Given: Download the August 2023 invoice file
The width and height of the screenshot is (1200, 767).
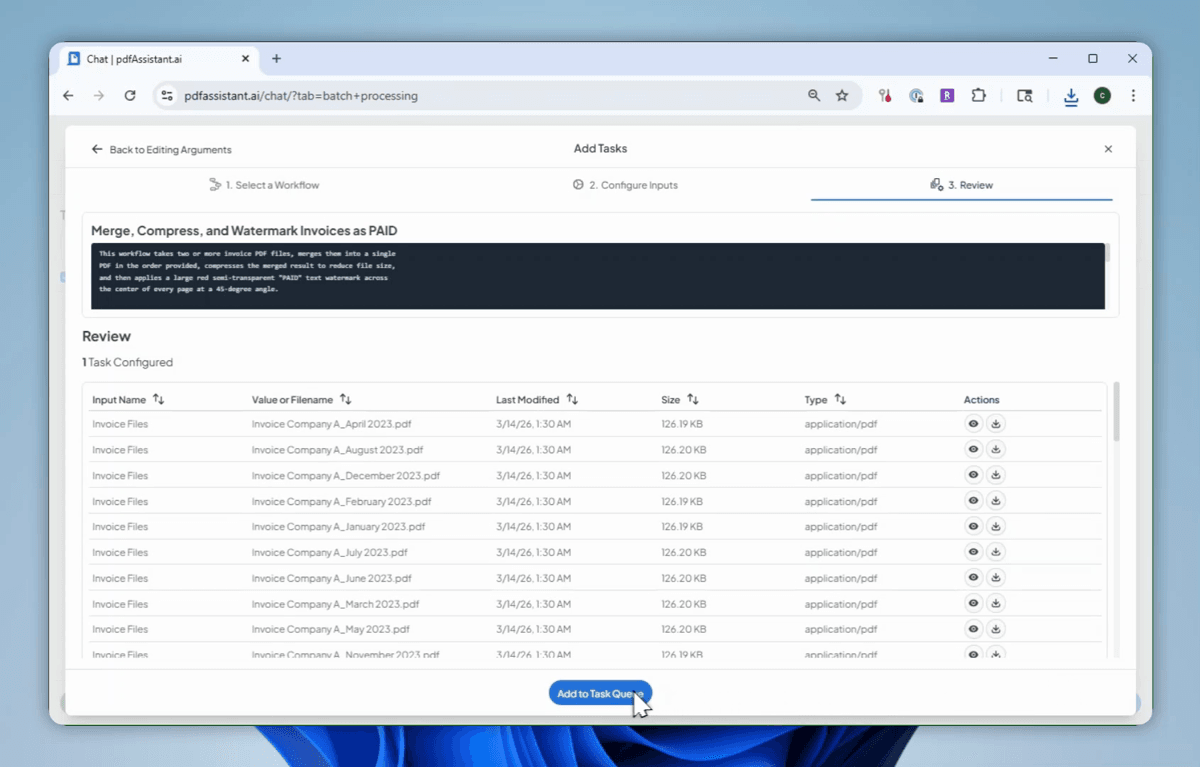Looking at the screenshot, I should coord(996,450).
